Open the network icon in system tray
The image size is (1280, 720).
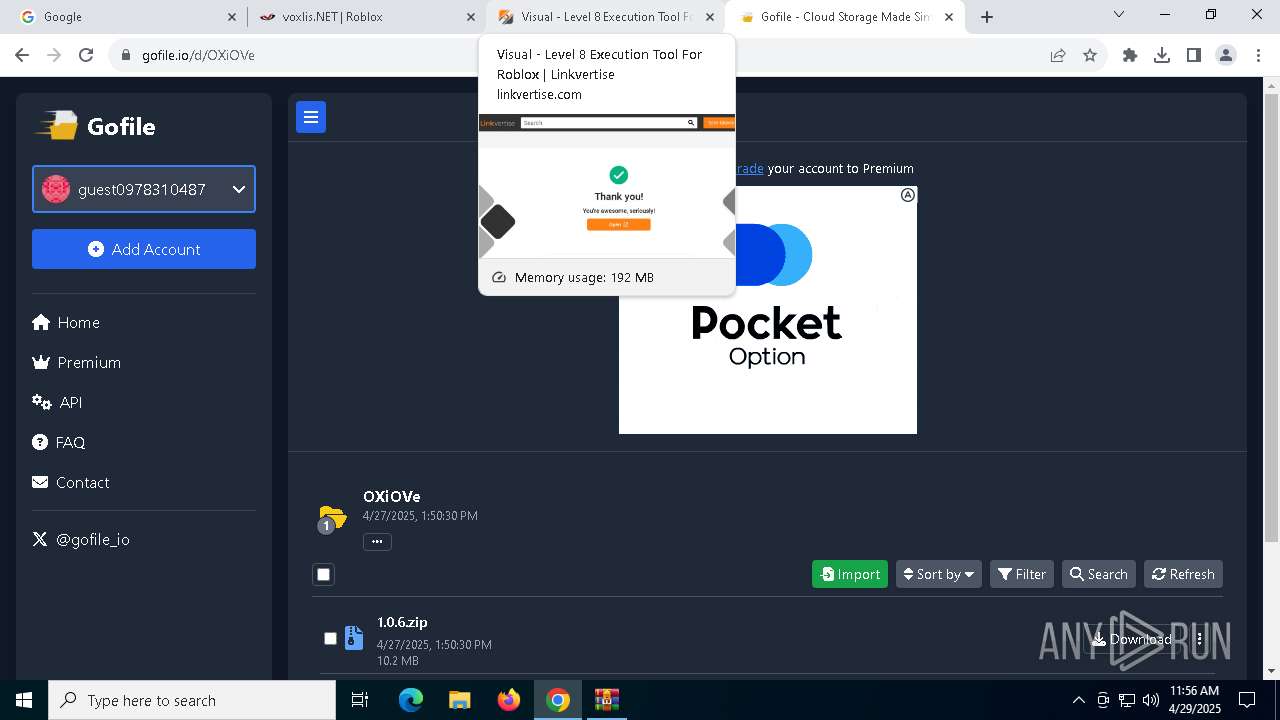pyautogui.click(x=1127, y=700)
